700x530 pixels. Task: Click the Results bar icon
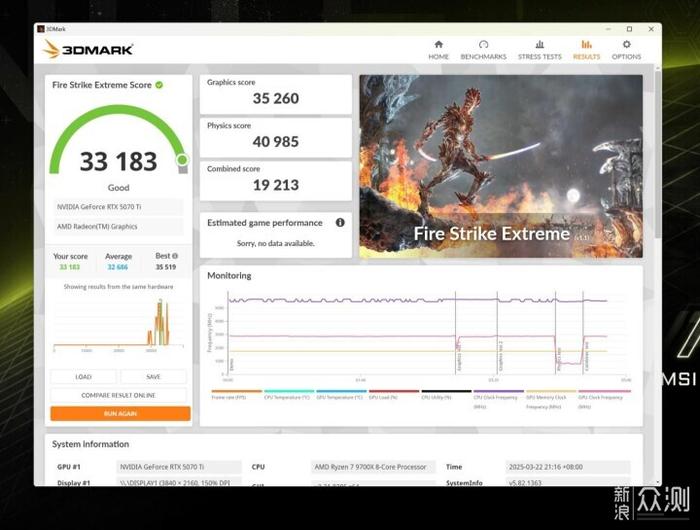587,44
